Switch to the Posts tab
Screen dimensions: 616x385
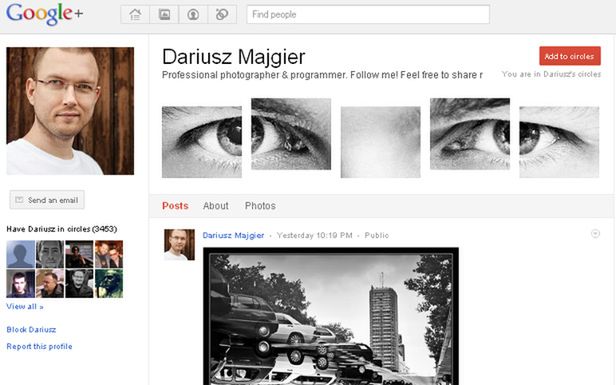(175, 206)
